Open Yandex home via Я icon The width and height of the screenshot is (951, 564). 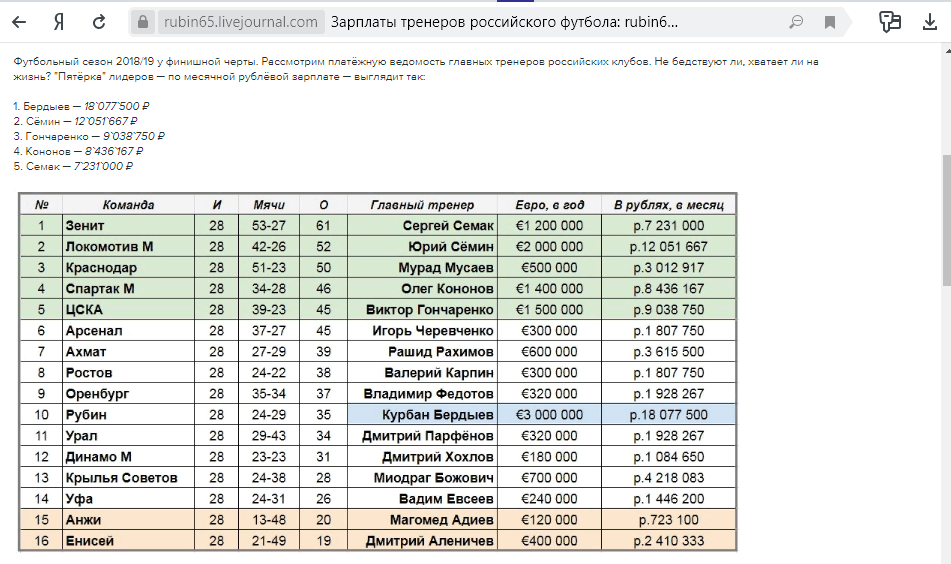[x=59, y=22]
